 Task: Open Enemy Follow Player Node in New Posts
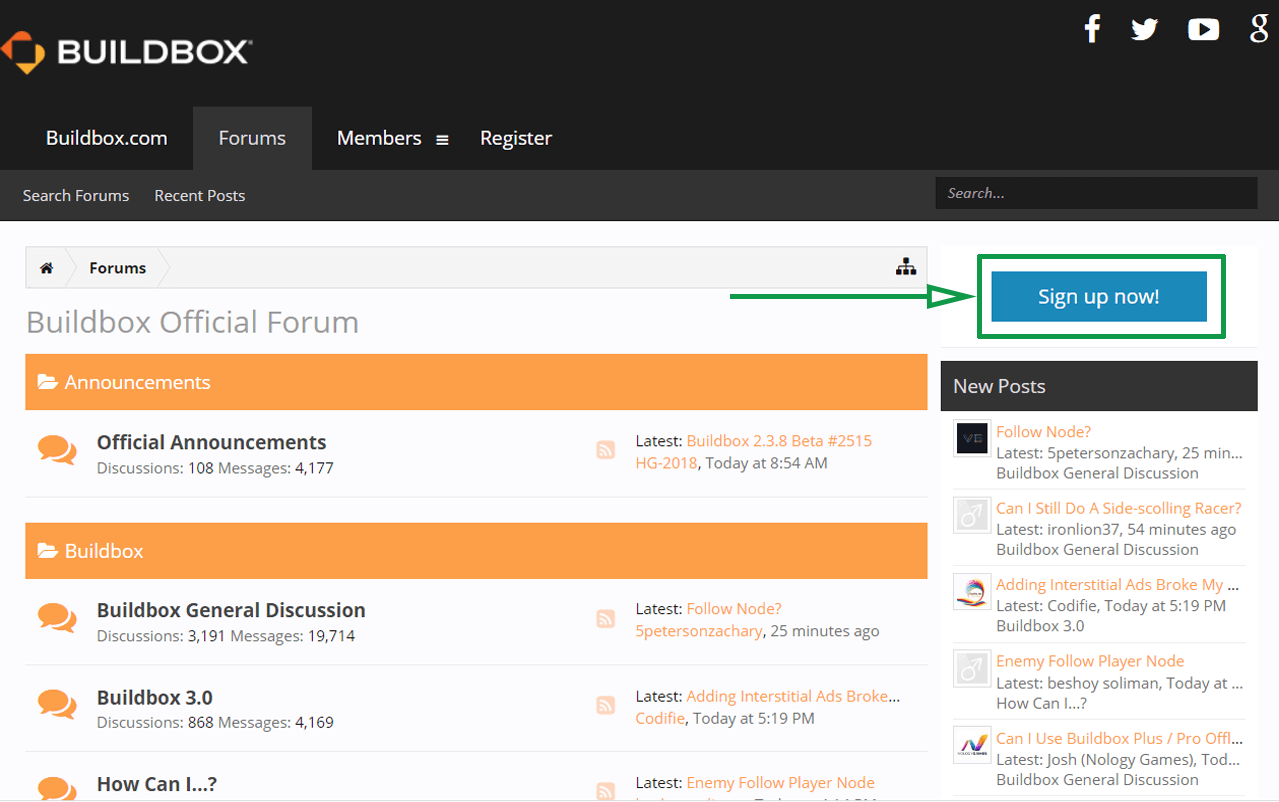point(1090,661)
